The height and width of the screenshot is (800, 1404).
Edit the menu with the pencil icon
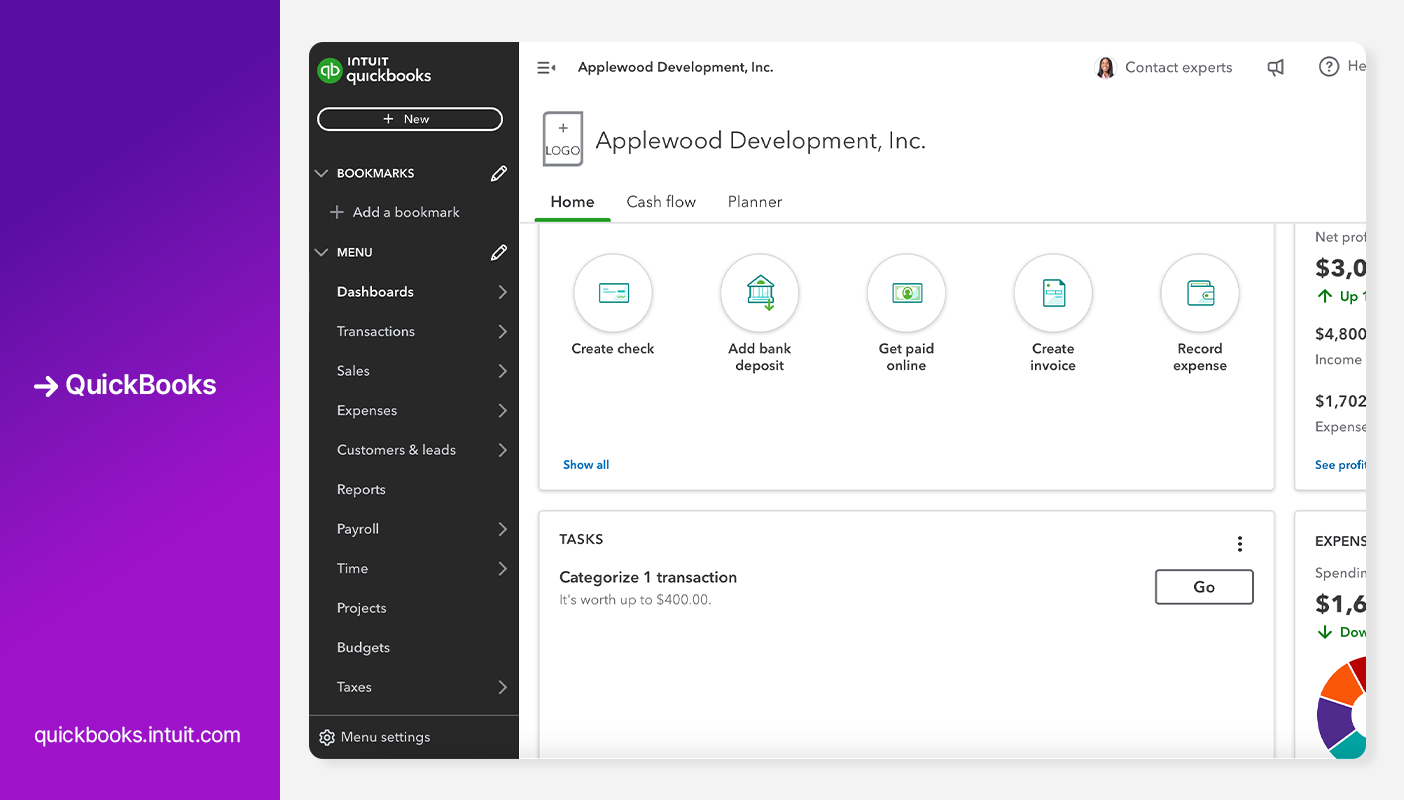pyautogui.click(x=499, y=252)
